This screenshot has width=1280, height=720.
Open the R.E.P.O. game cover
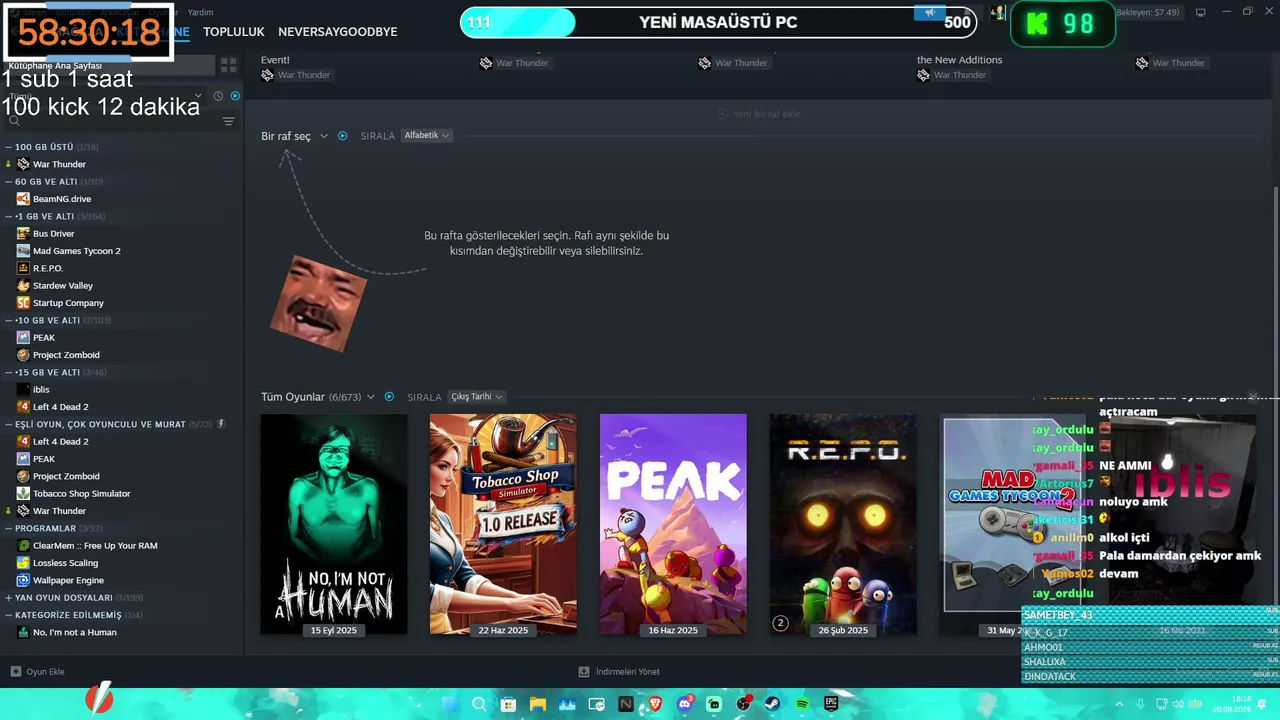(x=843, y=524)
